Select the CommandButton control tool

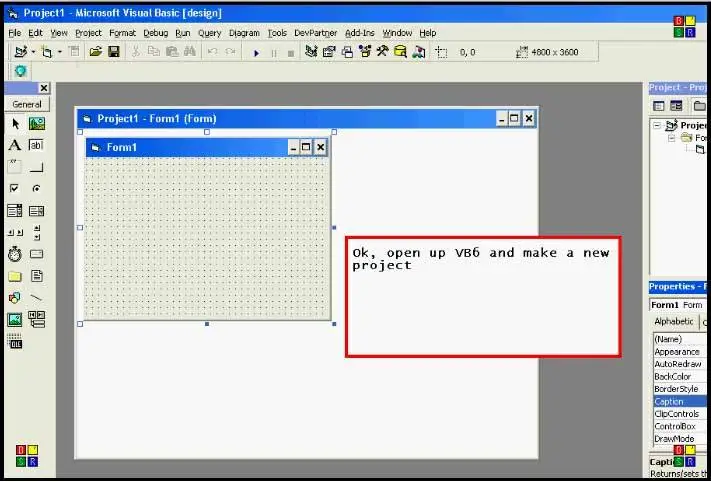tap(36, 168)
